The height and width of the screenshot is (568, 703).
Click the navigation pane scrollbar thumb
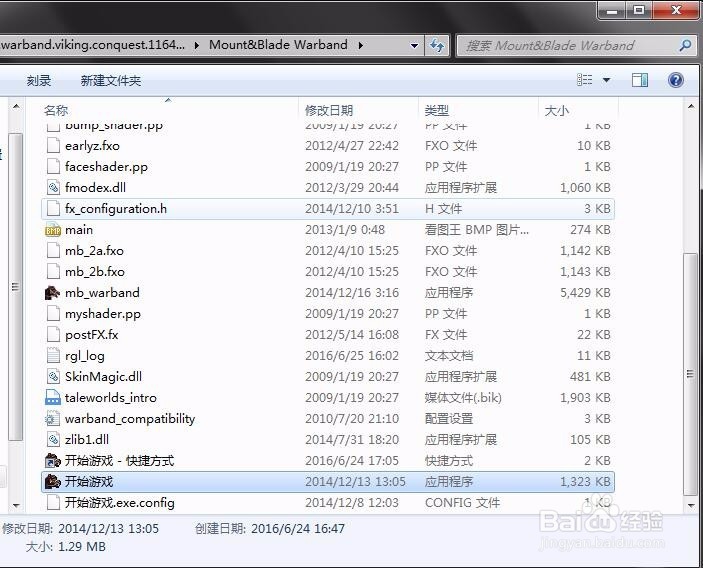tap(16, 287)
